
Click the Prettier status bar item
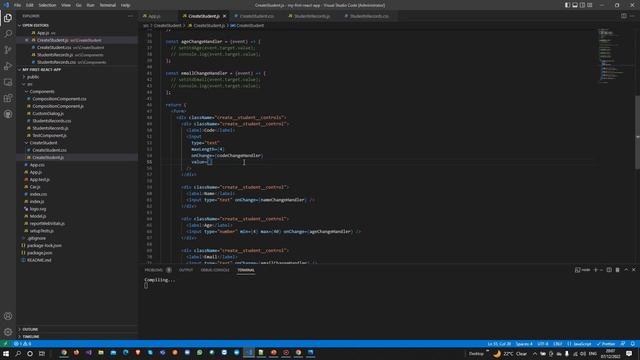click(606, 344)
